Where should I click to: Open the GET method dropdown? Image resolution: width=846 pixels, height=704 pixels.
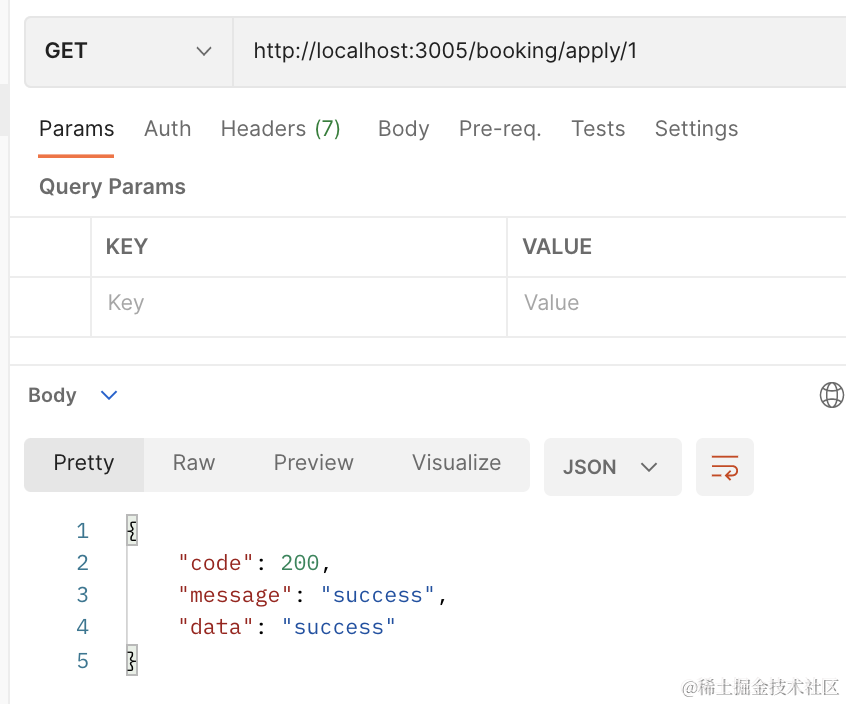coord(128,51)
